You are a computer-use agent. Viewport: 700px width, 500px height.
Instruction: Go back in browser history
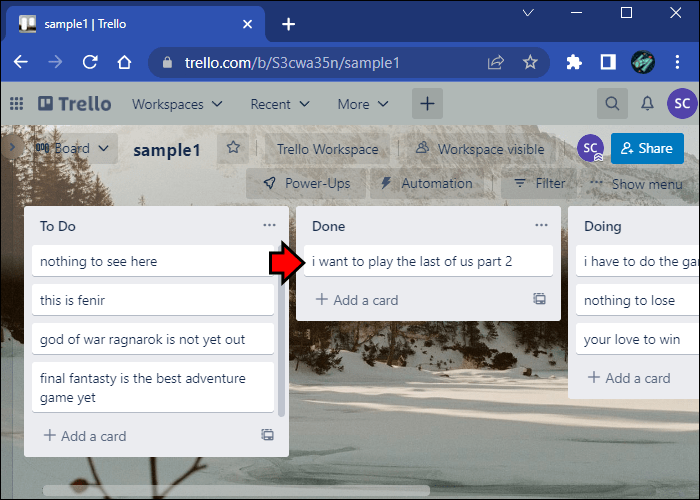coord(21,62)
